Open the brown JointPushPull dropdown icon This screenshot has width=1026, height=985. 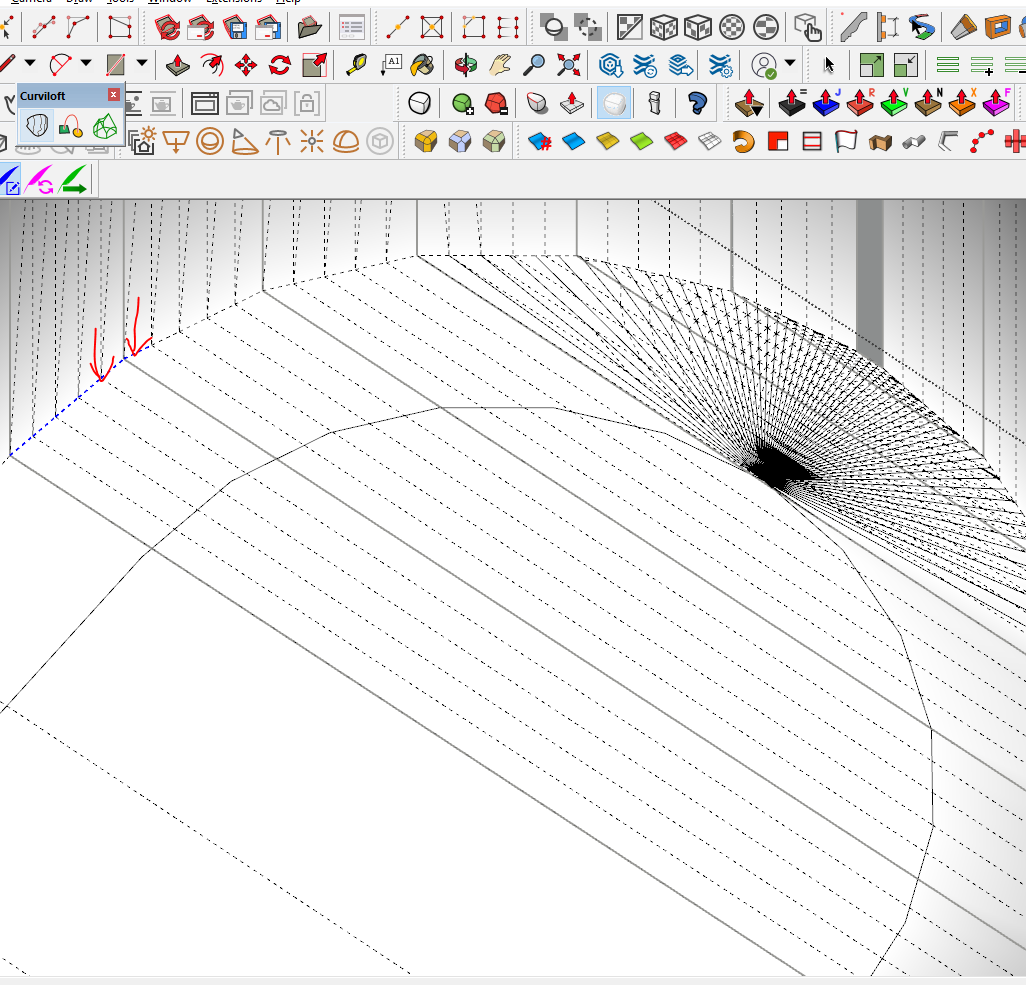749,103
